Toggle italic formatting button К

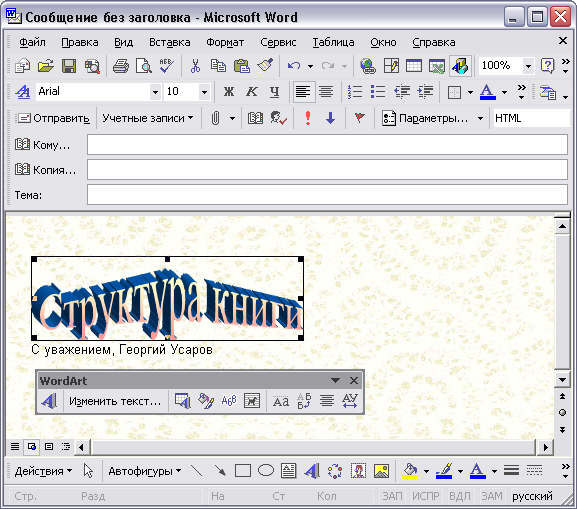(x=252, y=92)
